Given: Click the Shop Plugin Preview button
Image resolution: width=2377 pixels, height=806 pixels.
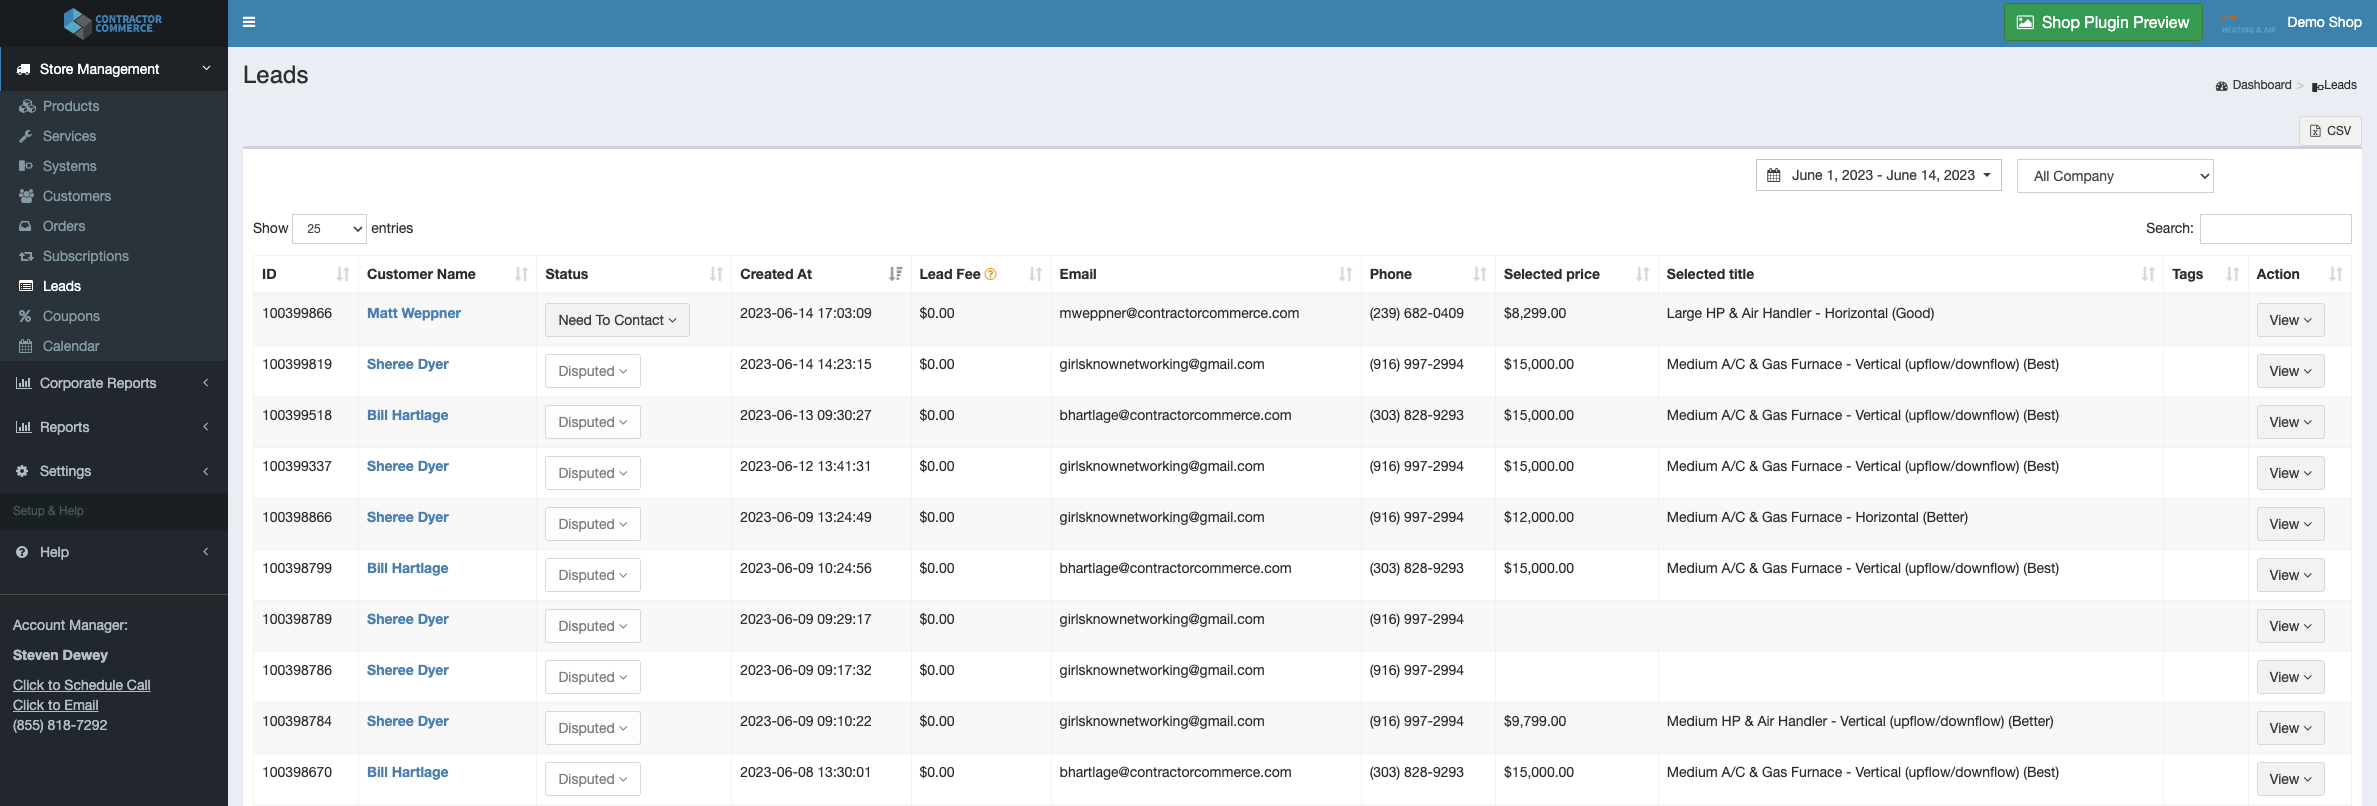Looking at the screenshot, I should pyautogui.click(x=2102, y=22).
